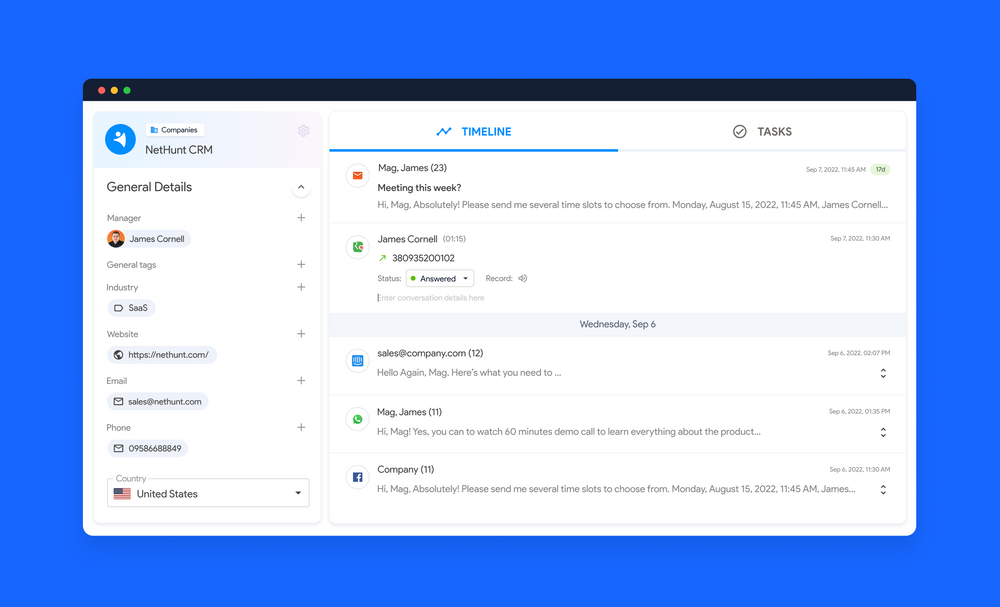Viewport: 1000px width, 607px height.
Task: Add a new Phone entry with the plus button
Action: [301, 427]
